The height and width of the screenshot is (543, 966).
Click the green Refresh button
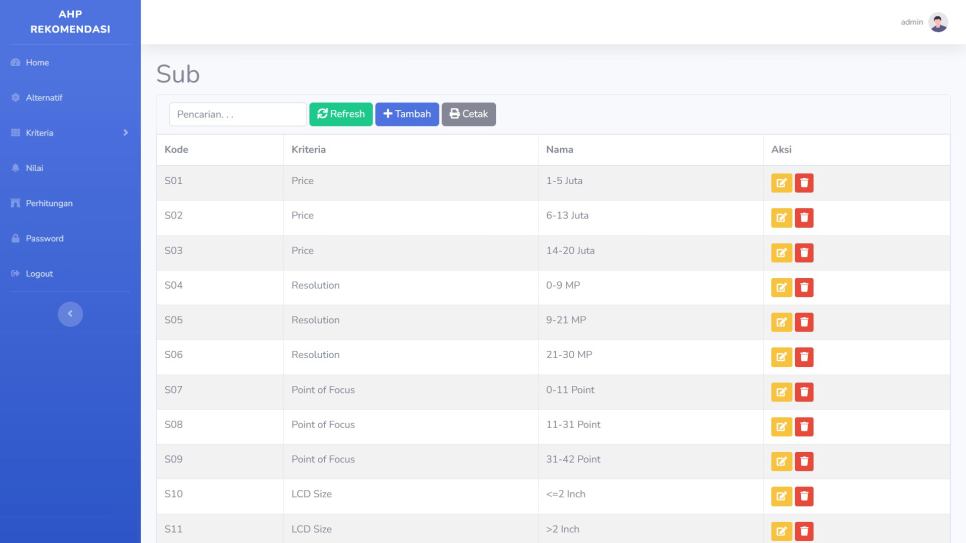pos(341,114)
